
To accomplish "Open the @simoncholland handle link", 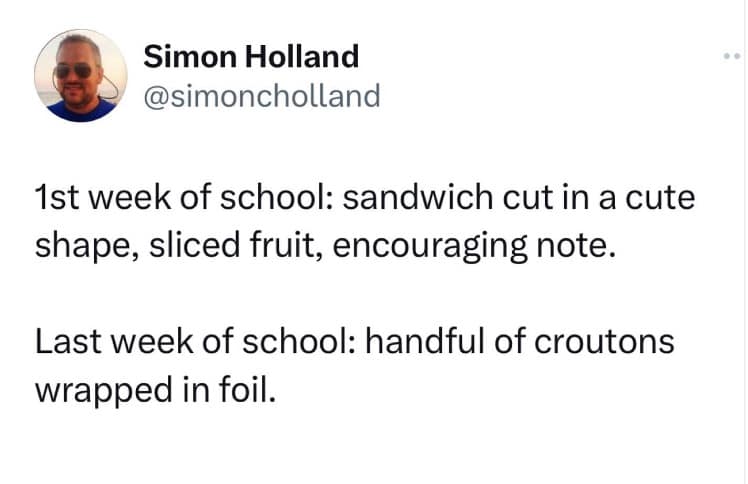I will [262, 96].
